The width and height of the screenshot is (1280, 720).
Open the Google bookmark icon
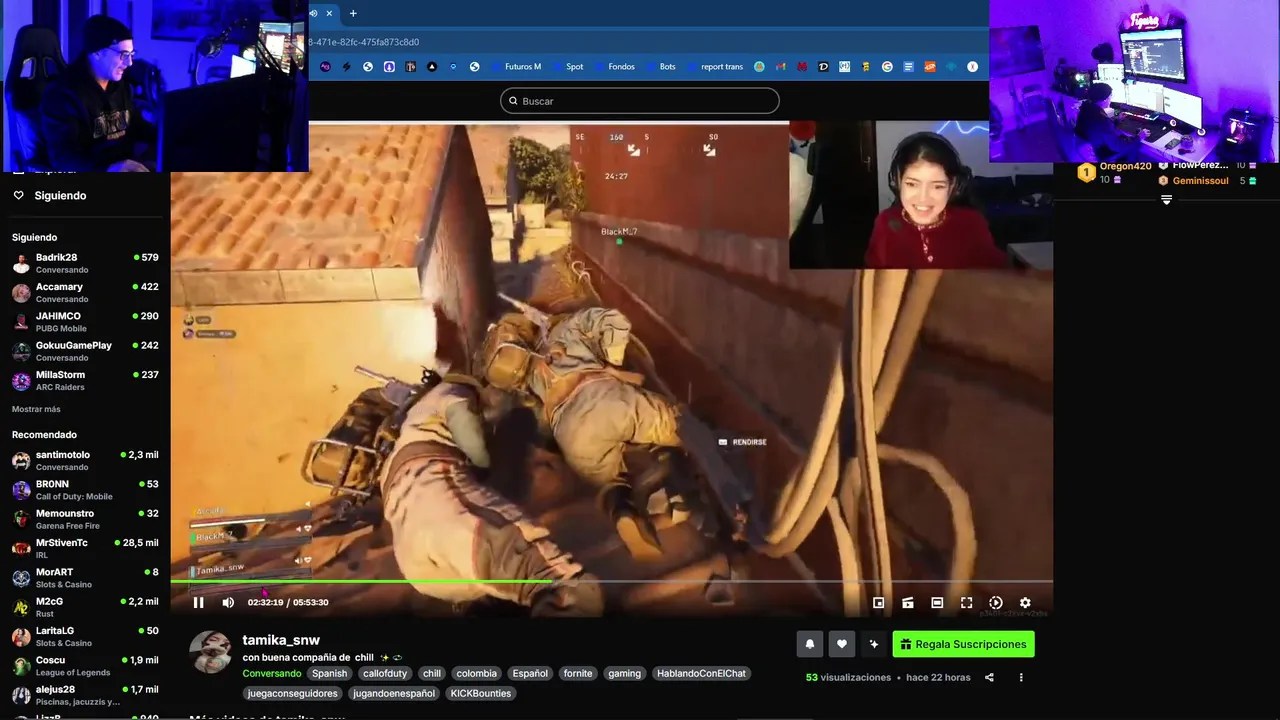(887, 67)
